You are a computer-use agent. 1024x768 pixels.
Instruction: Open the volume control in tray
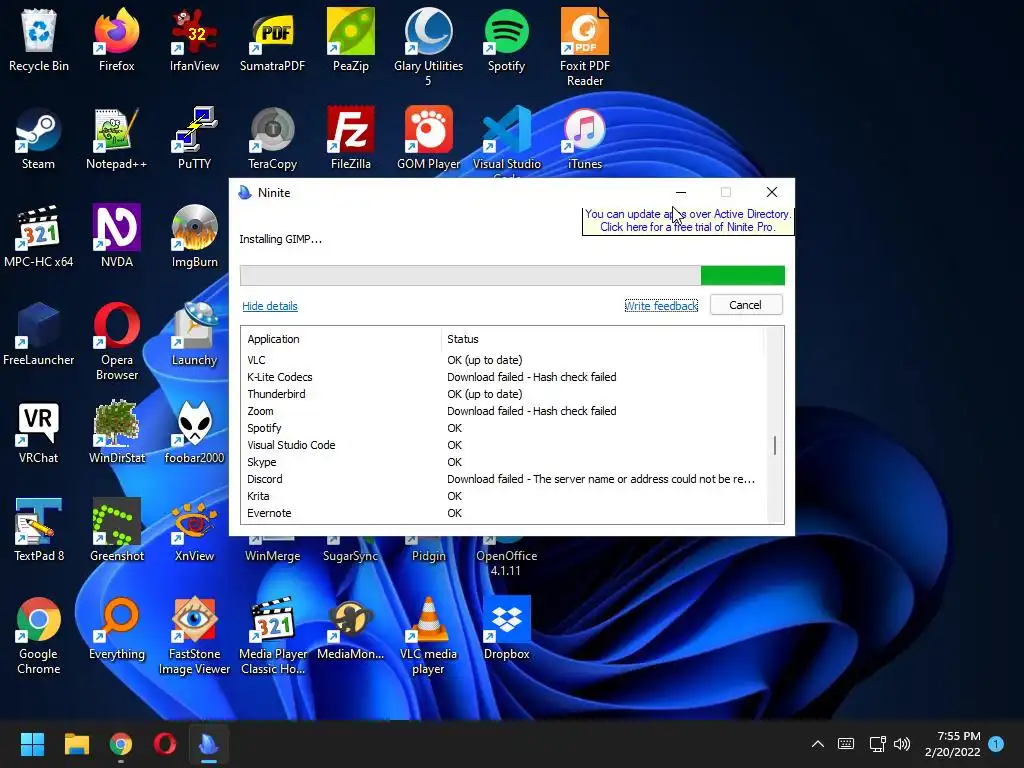[902, 744]
